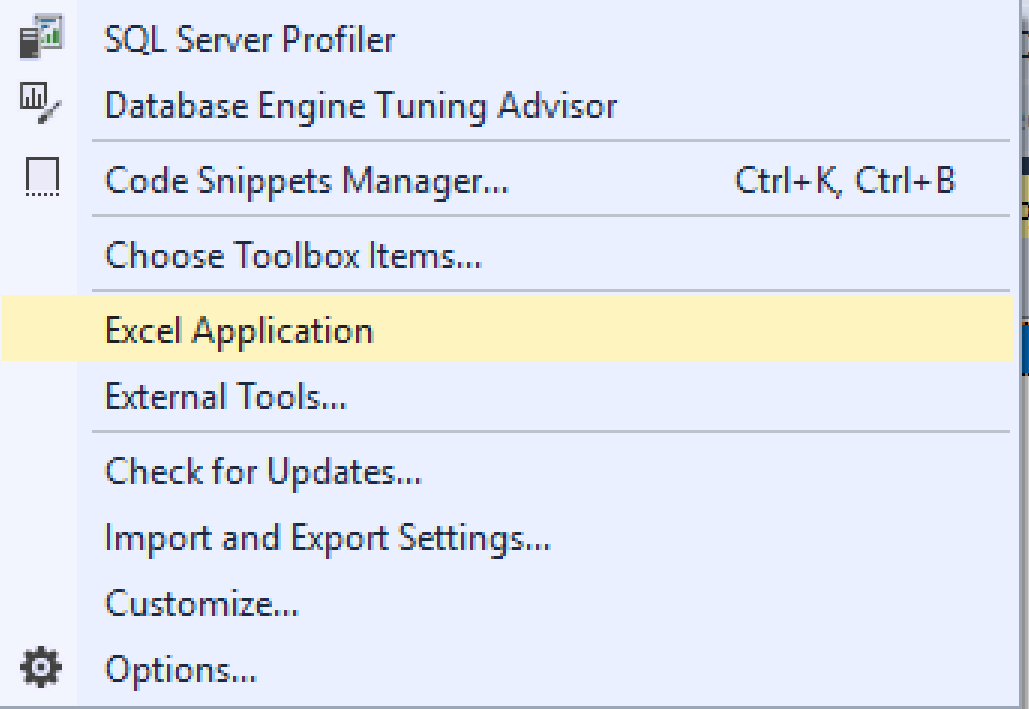The width and height of the screenshot is (1029, 709).
Task: Open the Code Snippets Manager dialog
Action: tap(300, 180)
